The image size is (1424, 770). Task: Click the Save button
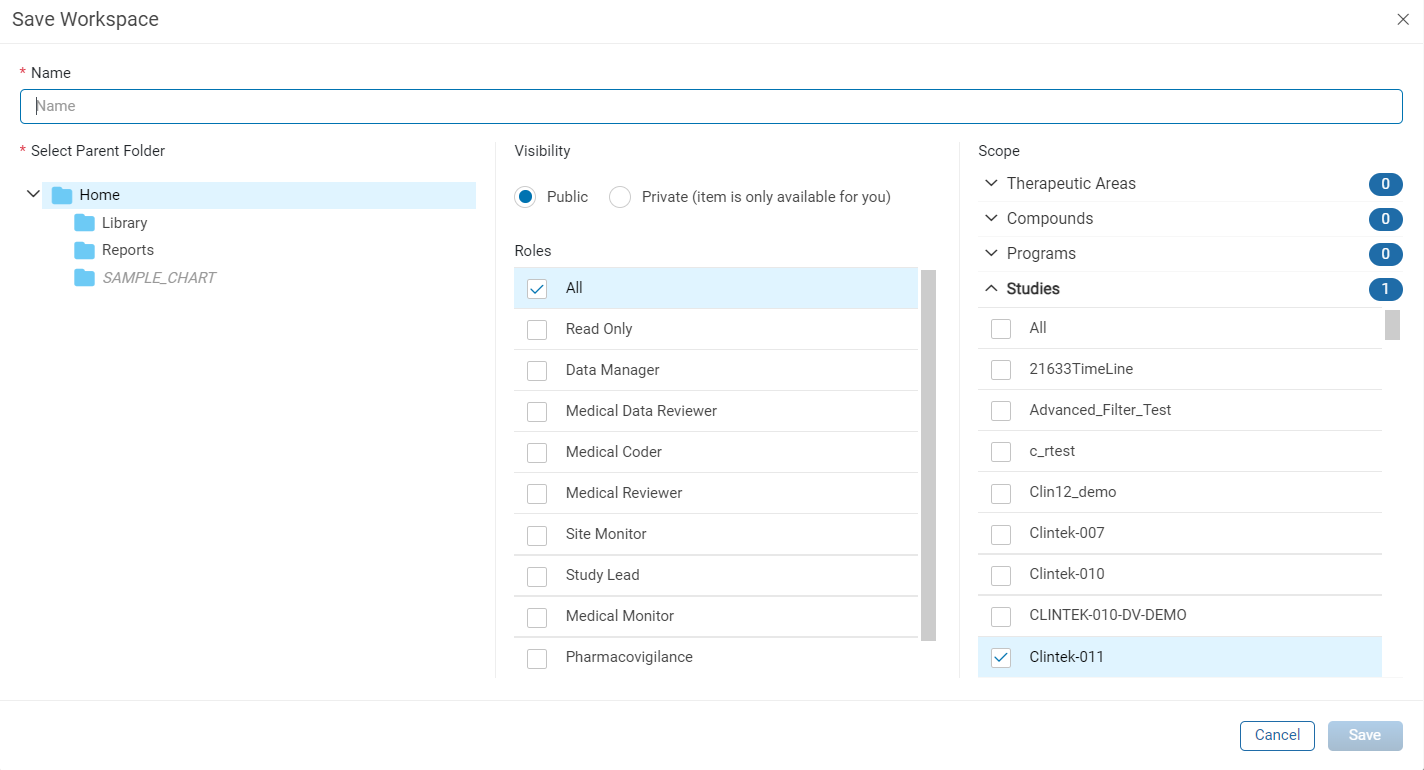(x=1365, y=735)
